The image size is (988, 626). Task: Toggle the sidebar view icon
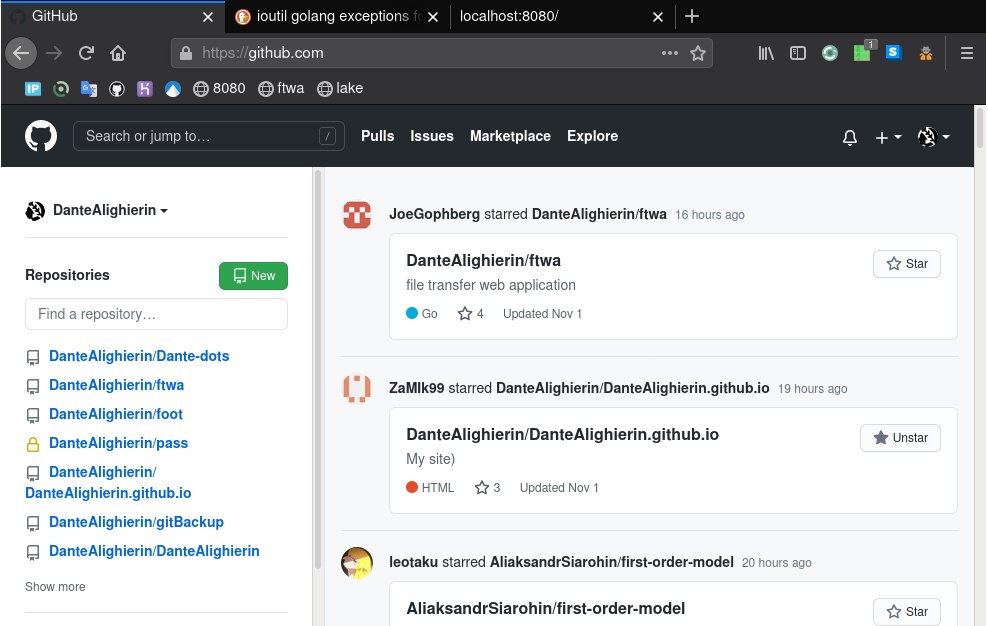tap(798, 53)
